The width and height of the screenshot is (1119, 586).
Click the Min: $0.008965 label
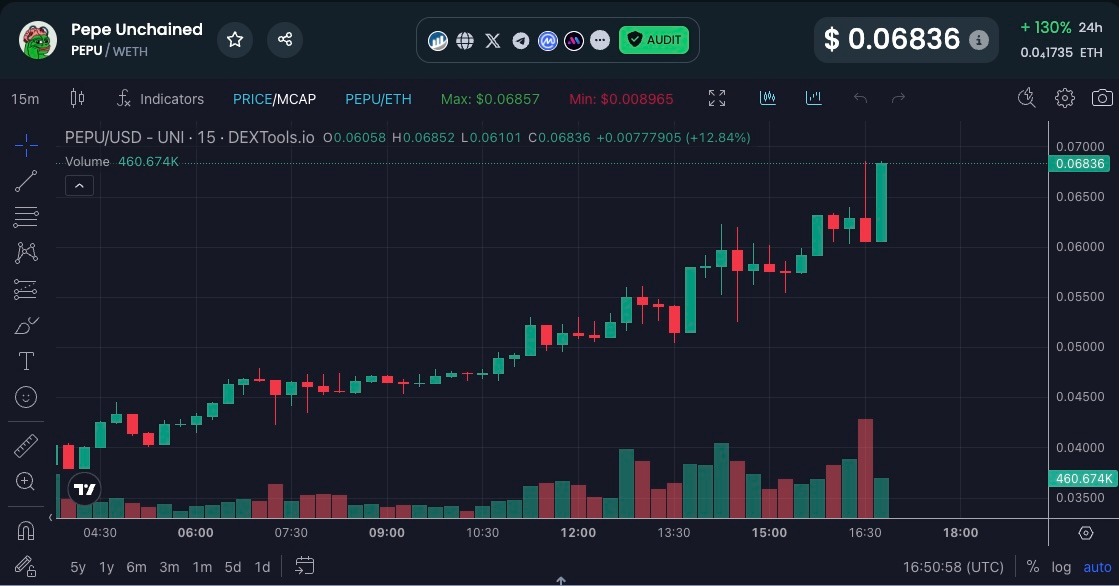621,99
